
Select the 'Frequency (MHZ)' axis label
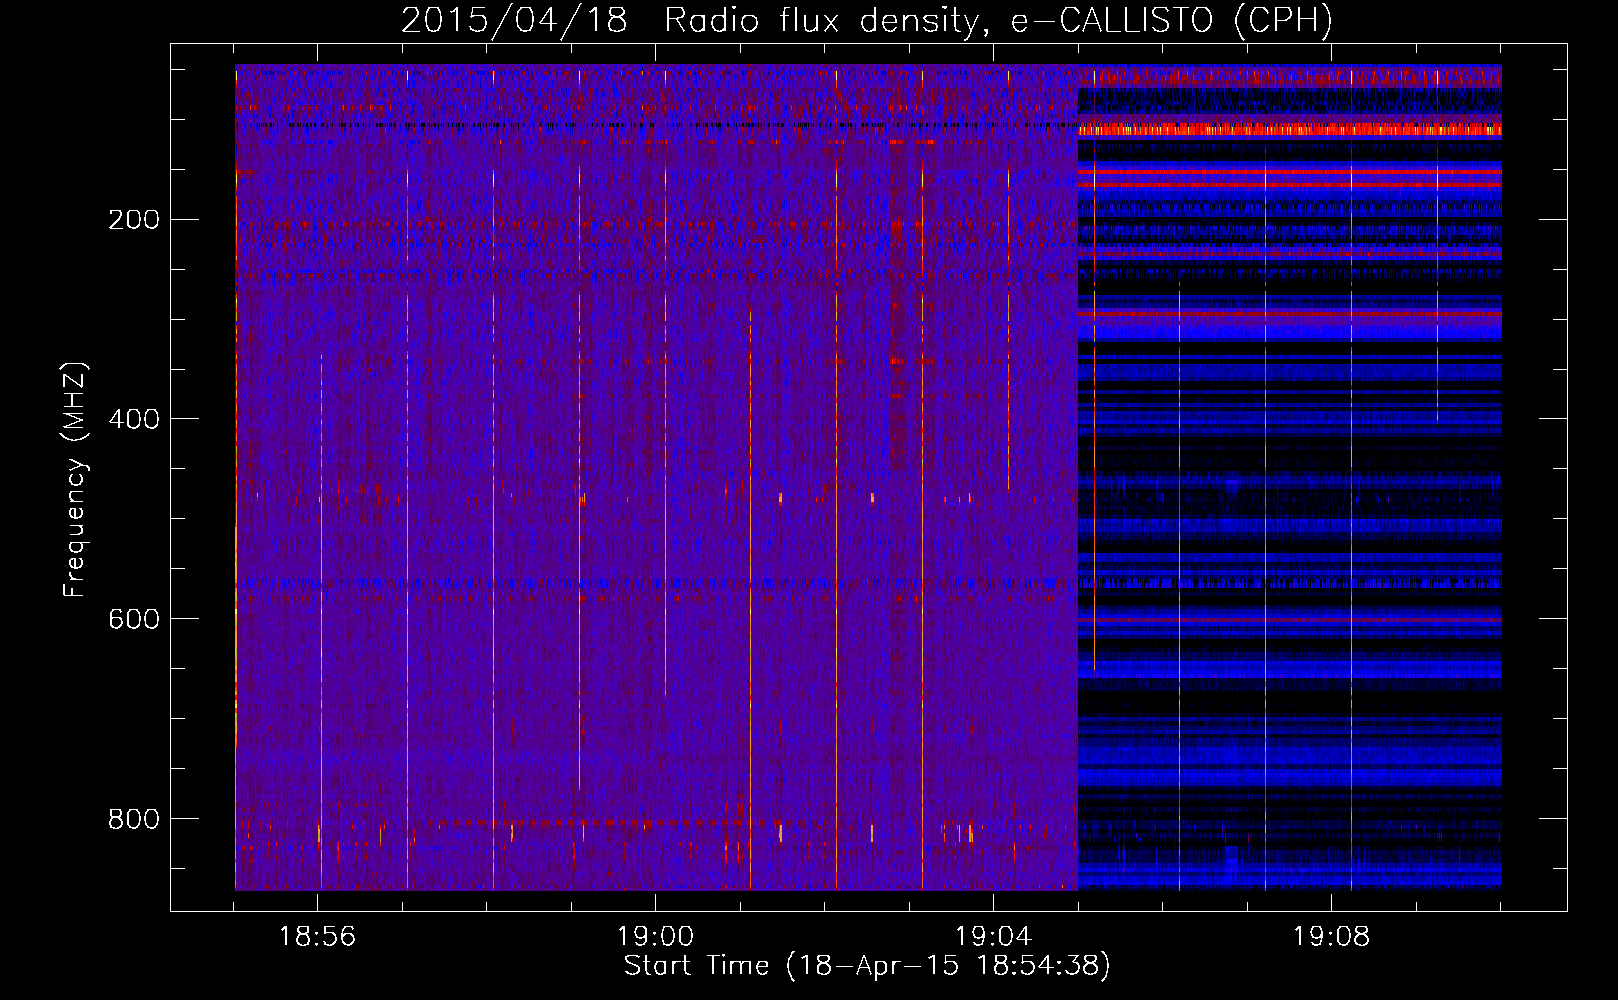[x=75, y=480]
